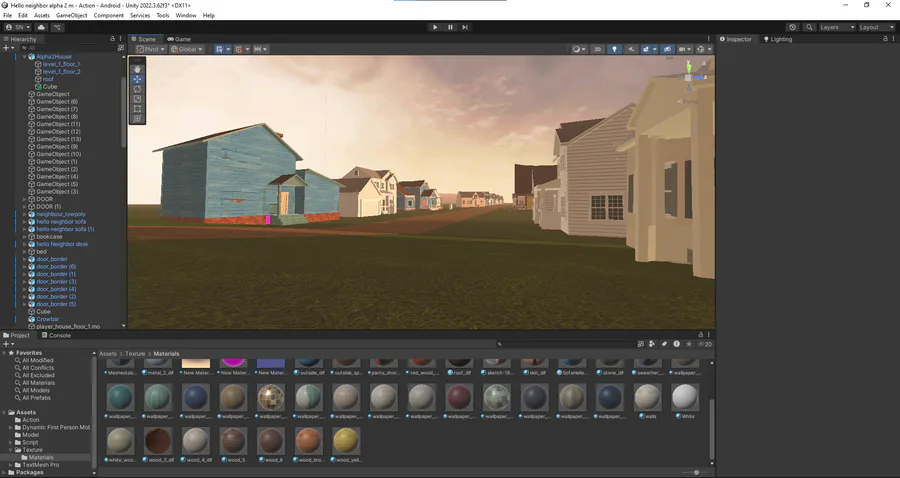Image resolution: width=900 pixels, height=478 pixels.
Task: Open the Layout dropdown
Action: pyautogui.click(x=877, y=27)
